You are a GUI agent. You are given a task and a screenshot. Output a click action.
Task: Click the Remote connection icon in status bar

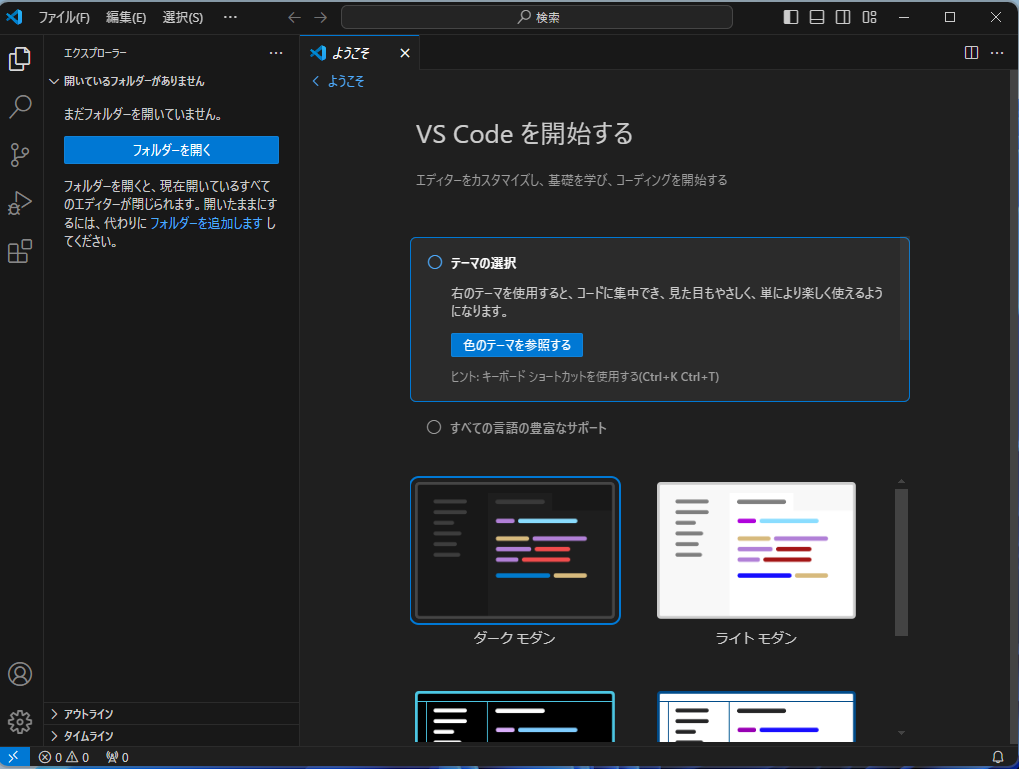(13, 756)
